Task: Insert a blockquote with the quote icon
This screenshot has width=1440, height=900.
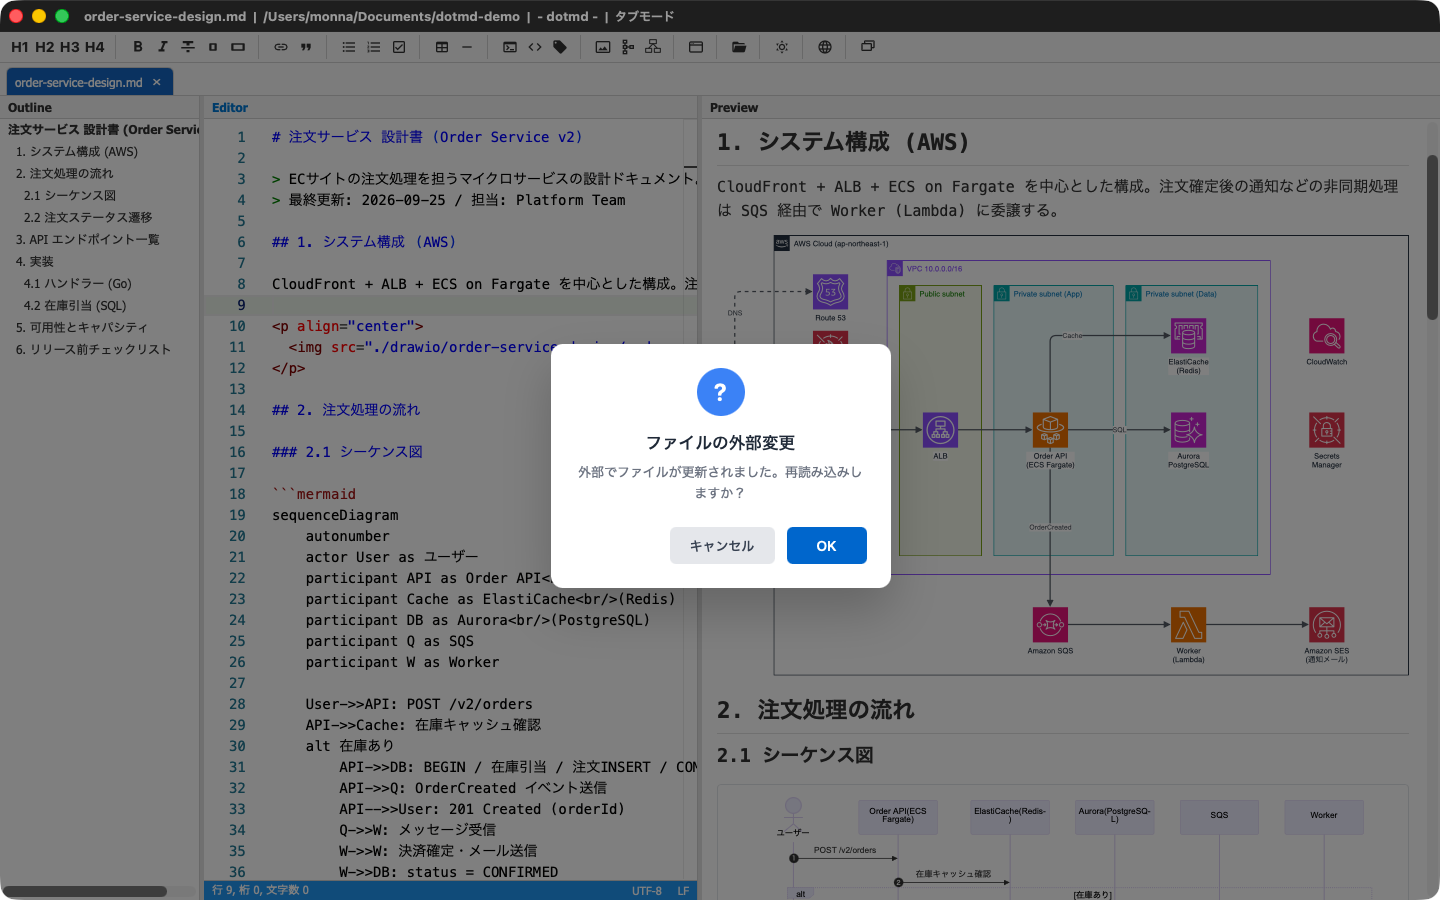Action: (x=306, y=47)
